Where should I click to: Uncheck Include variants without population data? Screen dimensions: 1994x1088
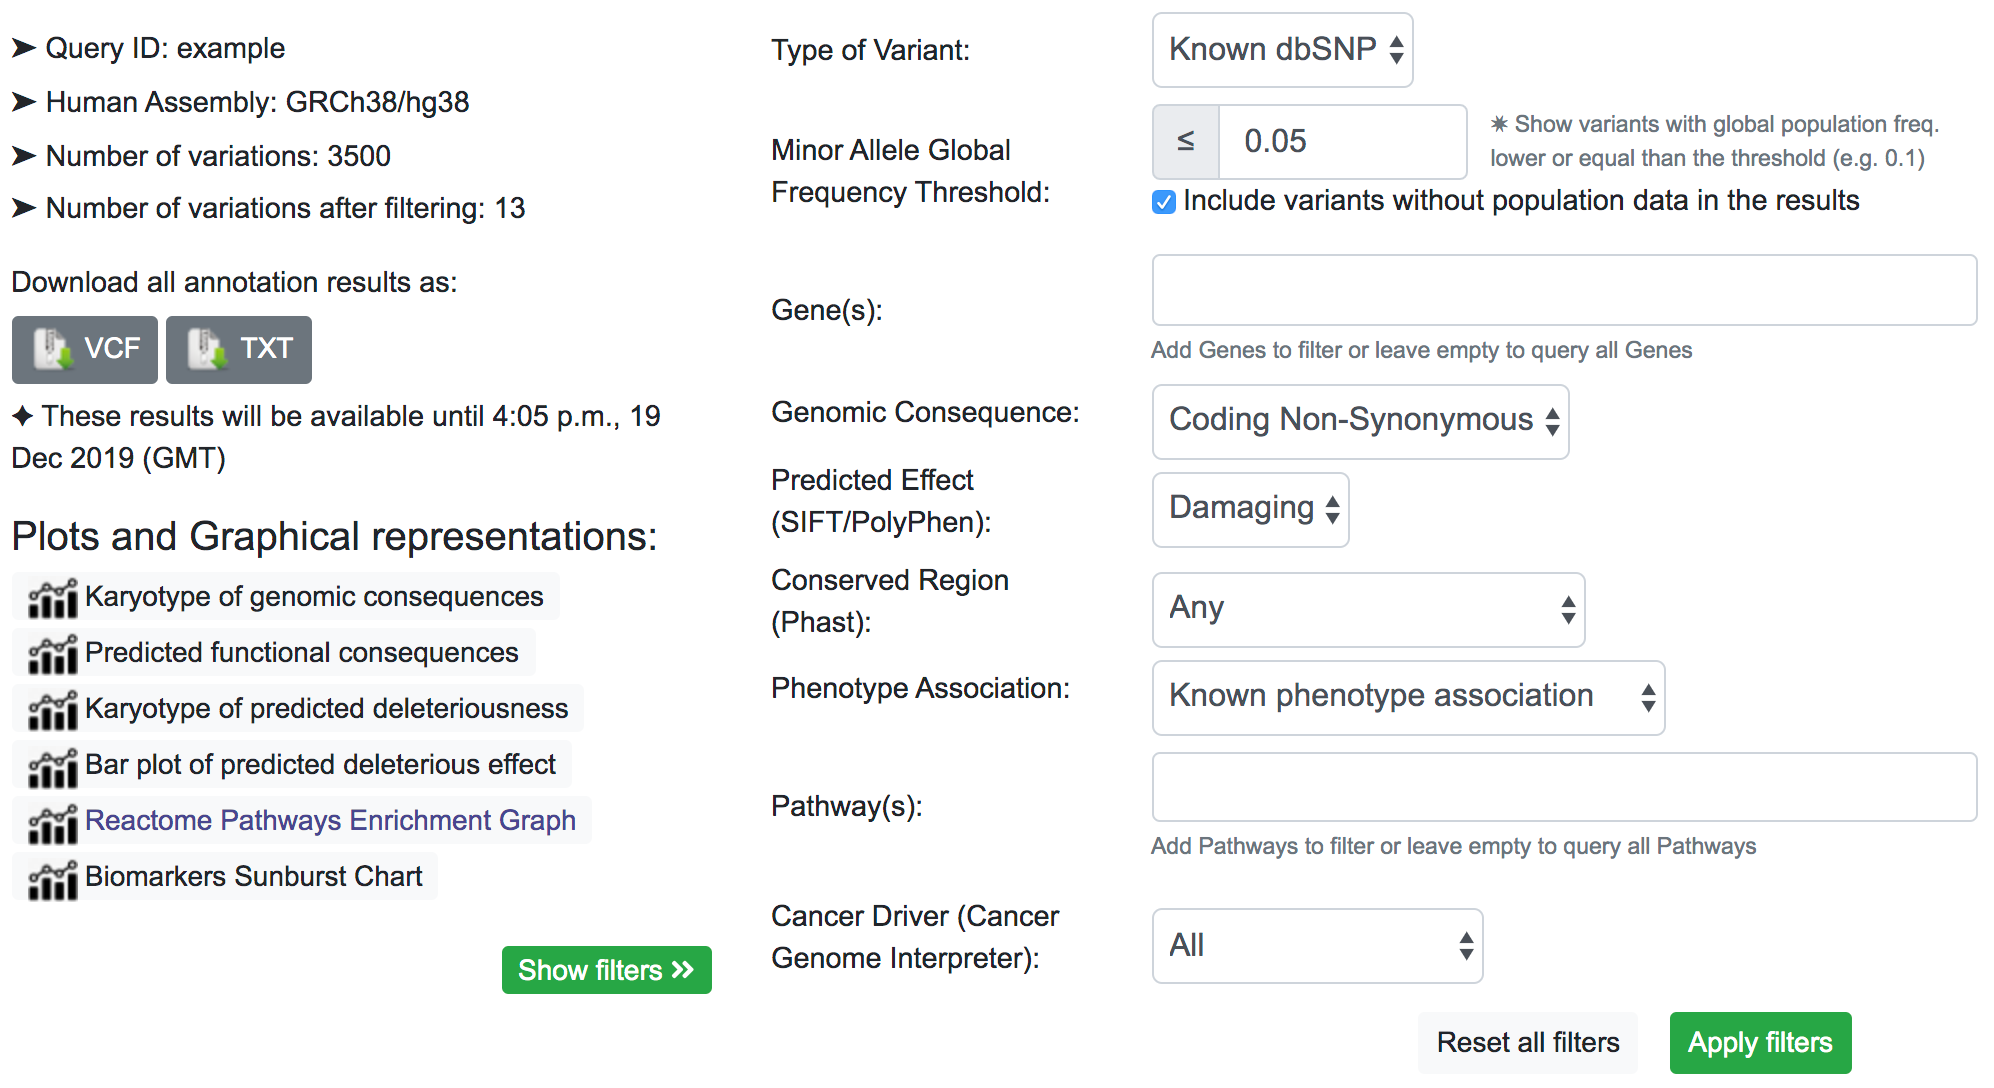tap(1164, 202)
